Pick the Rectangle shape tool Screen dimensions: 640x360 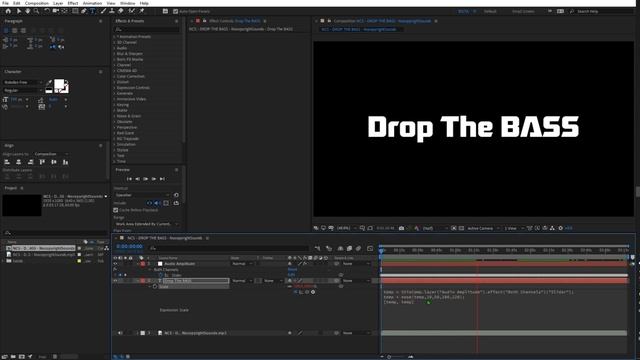[75, 11]
